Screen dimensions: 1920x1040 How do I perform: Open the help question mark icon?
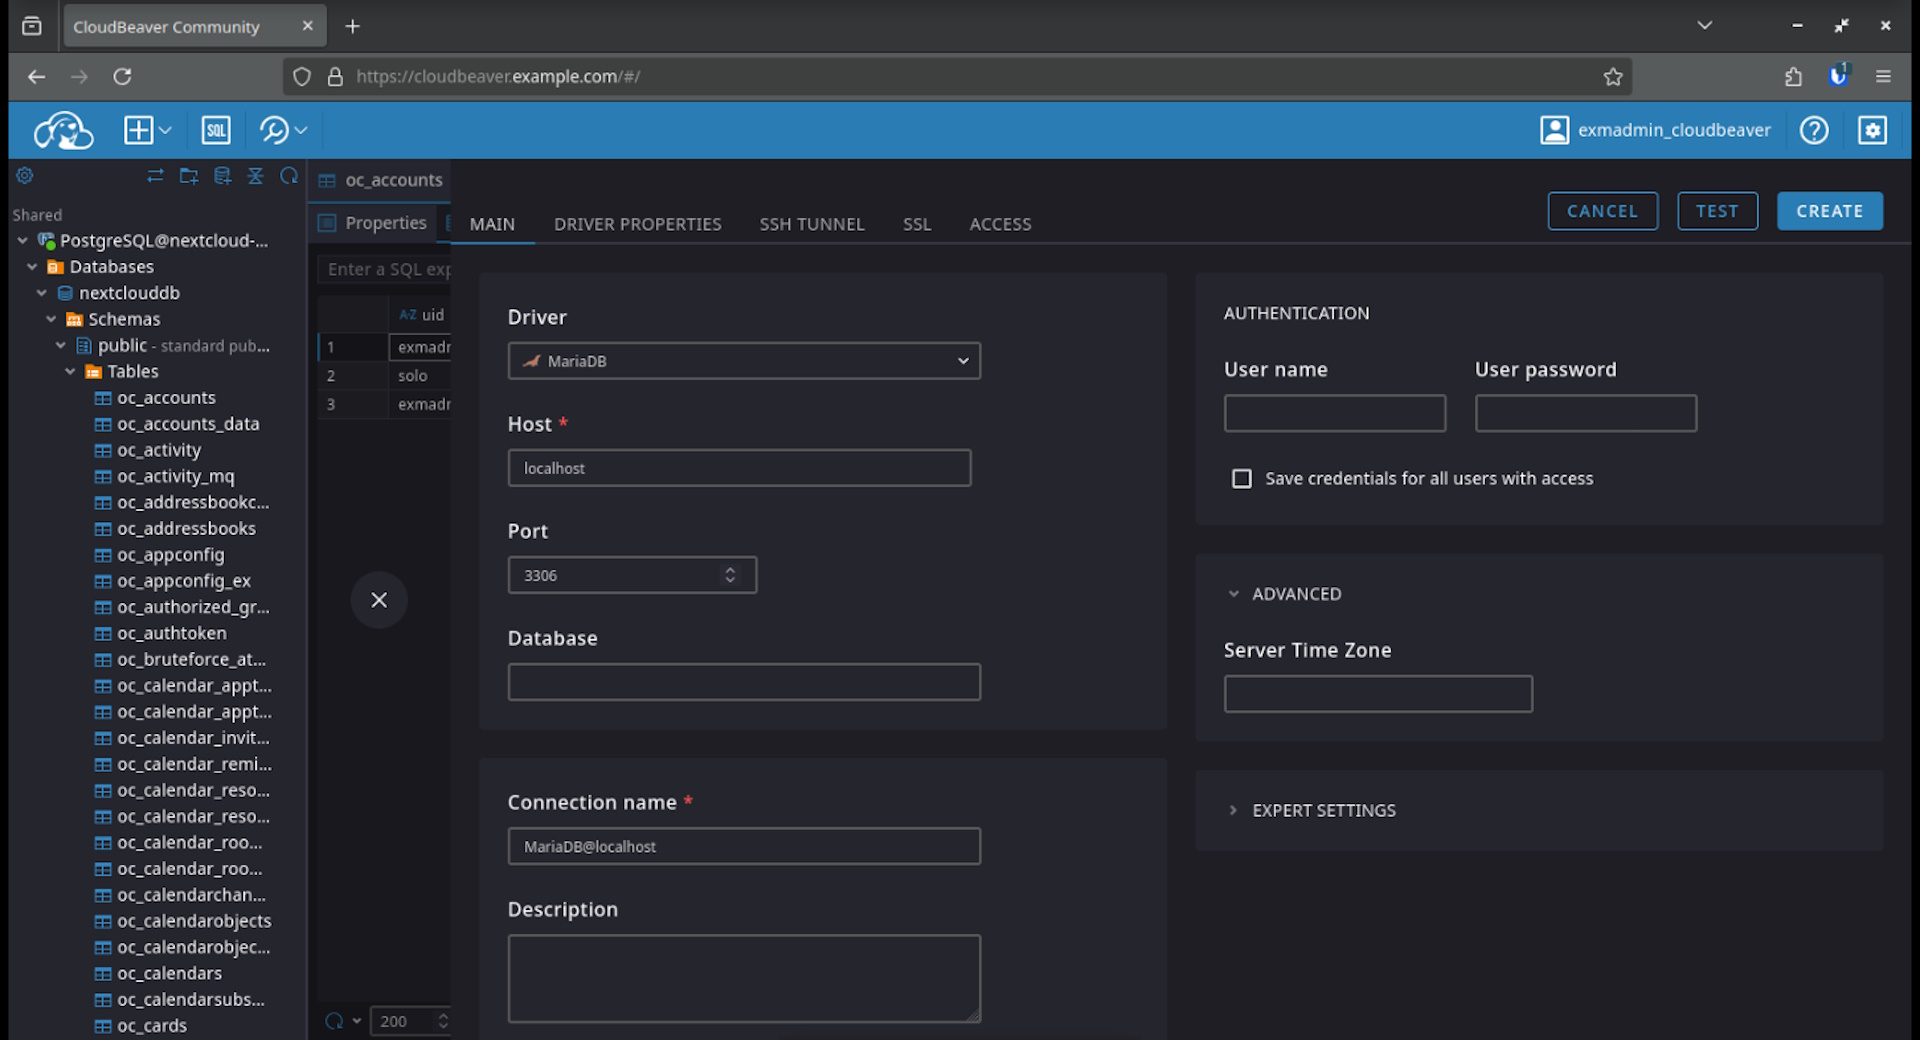pyautogui.click(x=1813, y=130)
